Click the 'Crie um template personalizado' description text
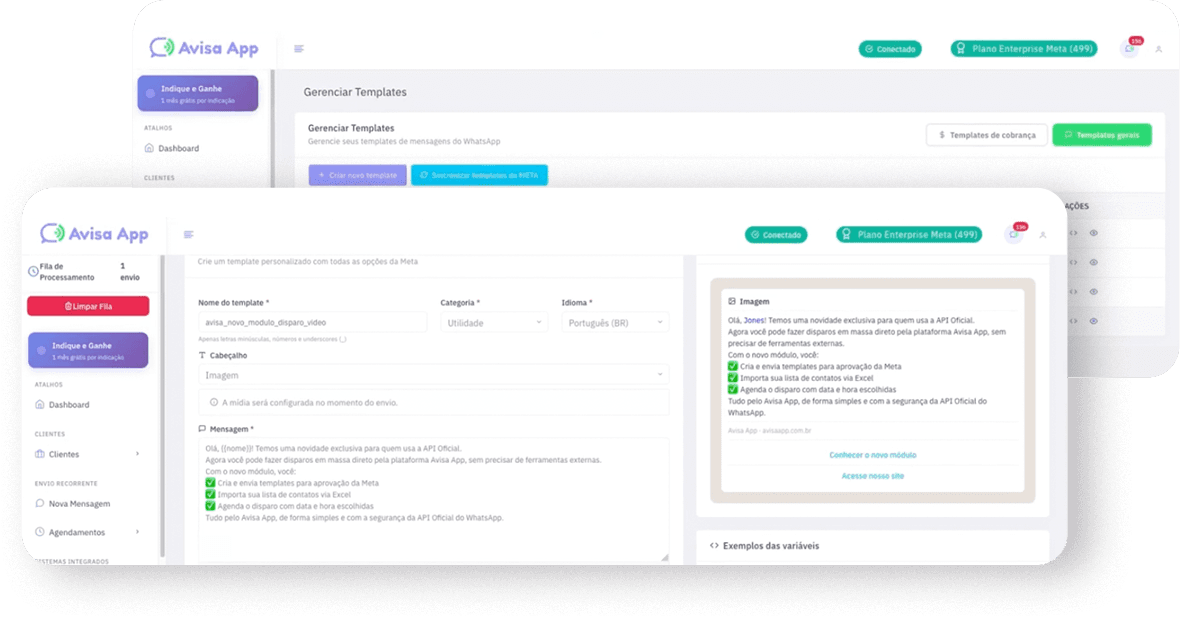 (x=308, y=262)
